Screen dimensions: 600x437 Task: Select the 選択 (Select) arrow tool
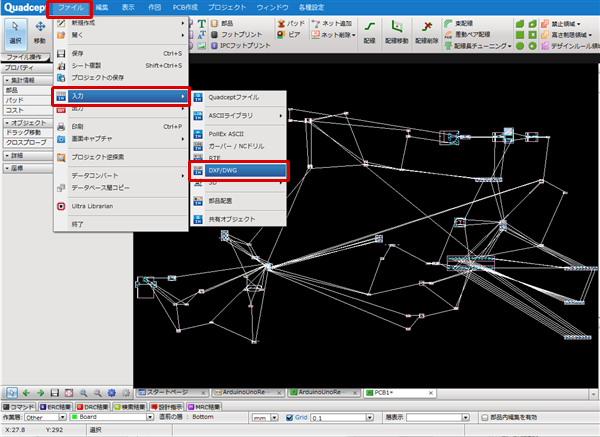(15, 33)
